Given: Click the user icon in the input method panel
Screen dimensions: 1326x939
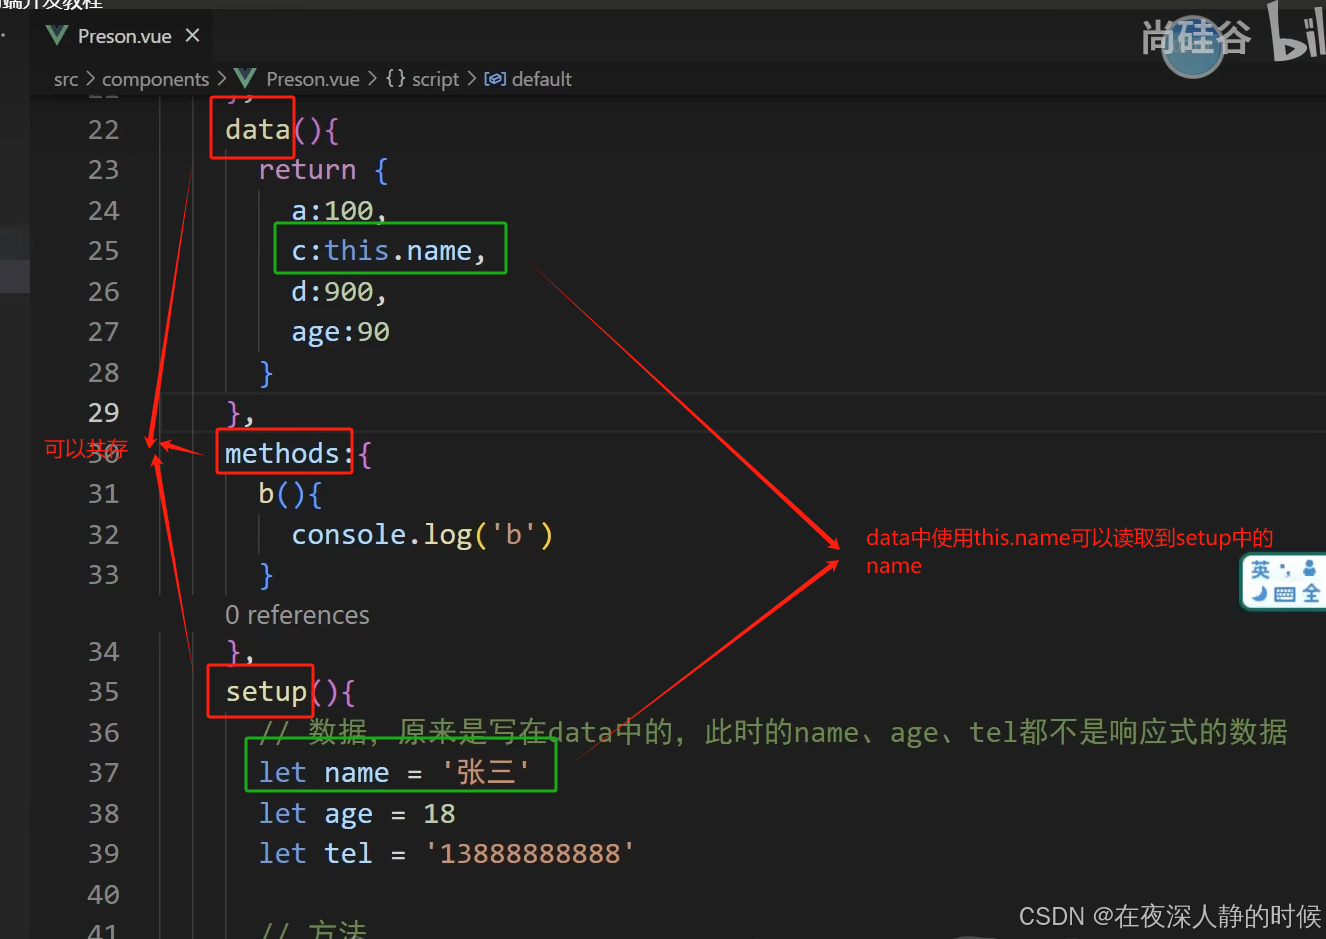Looking at the screenshot, I should pos(1309,568).
